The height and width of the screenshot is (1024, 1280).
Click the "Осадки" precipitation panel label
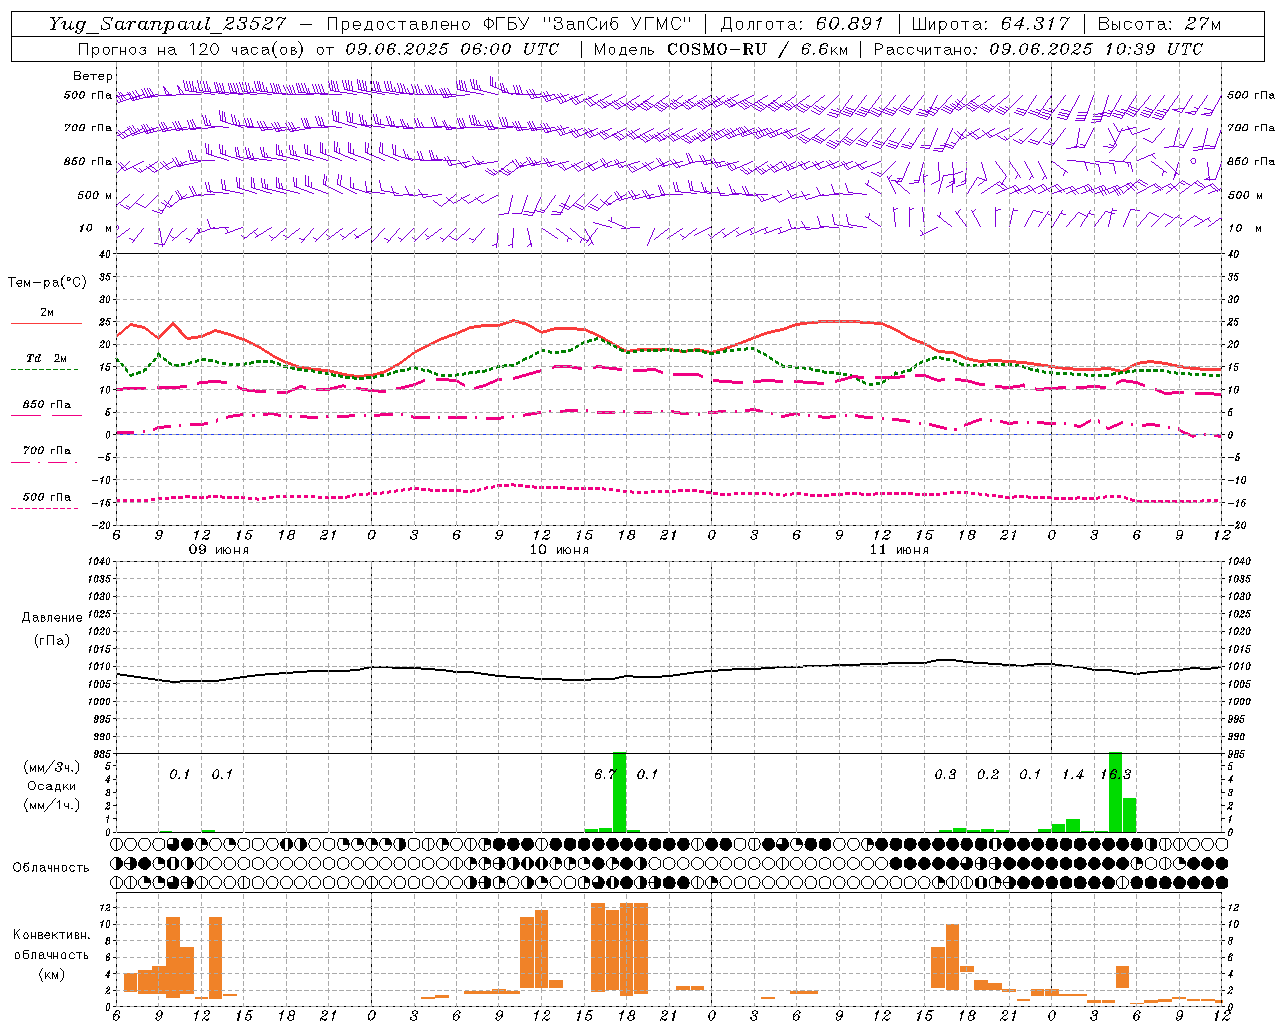click(x=51, y=786)
